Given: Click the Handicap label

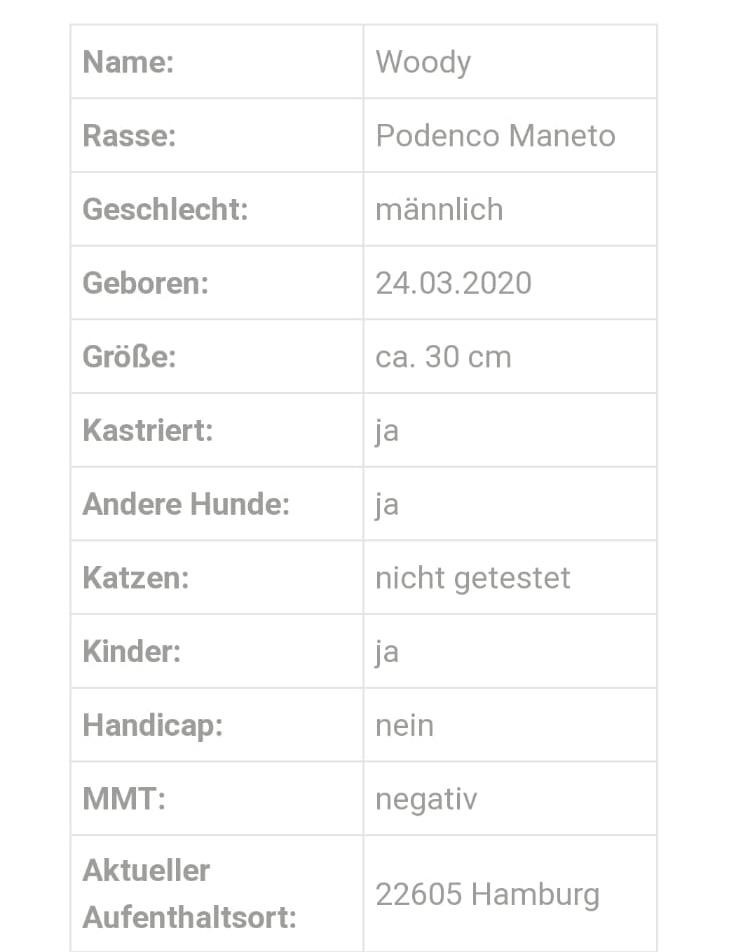Looking at the screenshot, I should (x=152, y=726).
